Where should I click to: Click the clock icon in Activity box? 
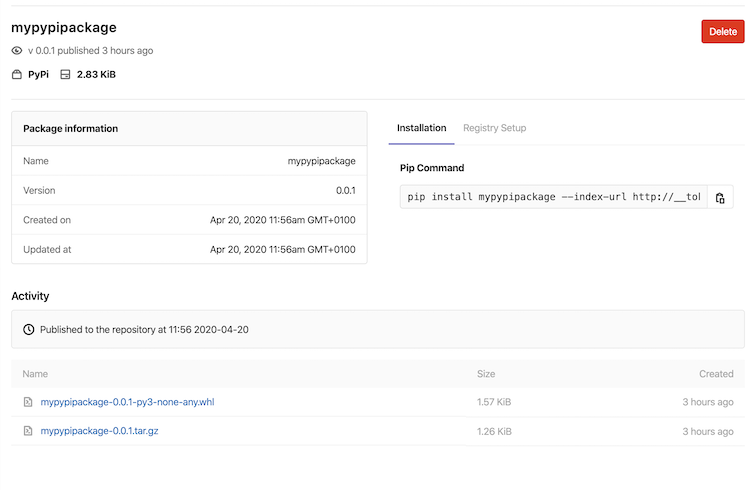point(29,330)
